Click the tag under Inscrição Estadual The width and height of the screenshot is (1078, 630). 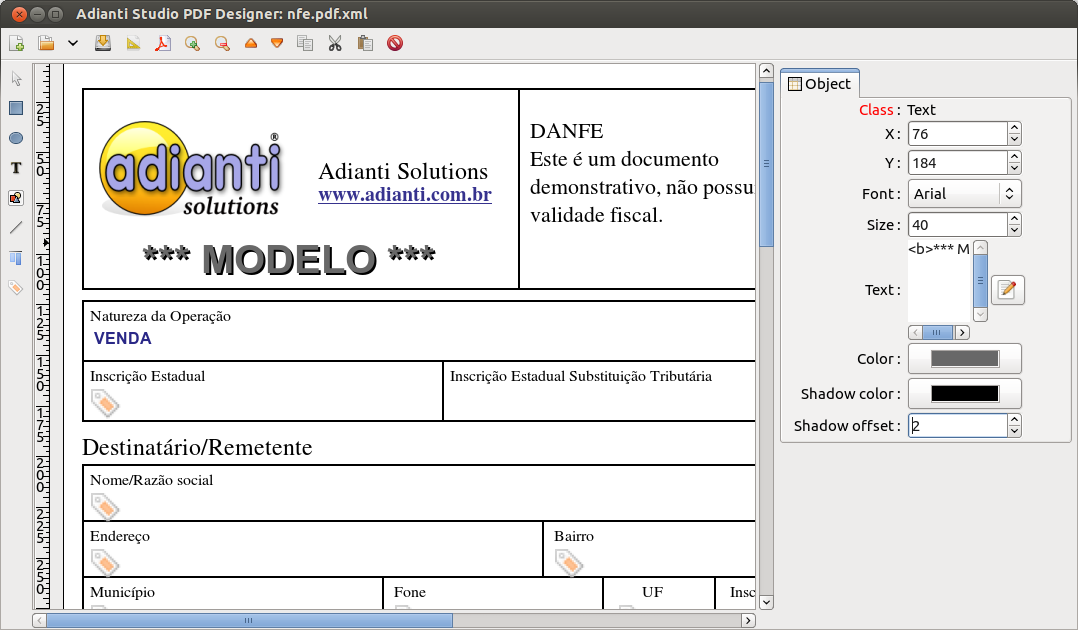pyautogui.click(x=104, y=403)
